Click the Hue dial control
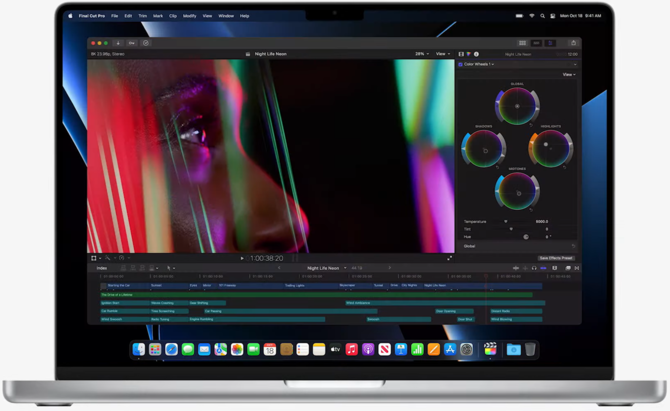This screenshot has width=670, height=411. click(x=526, y=237)
